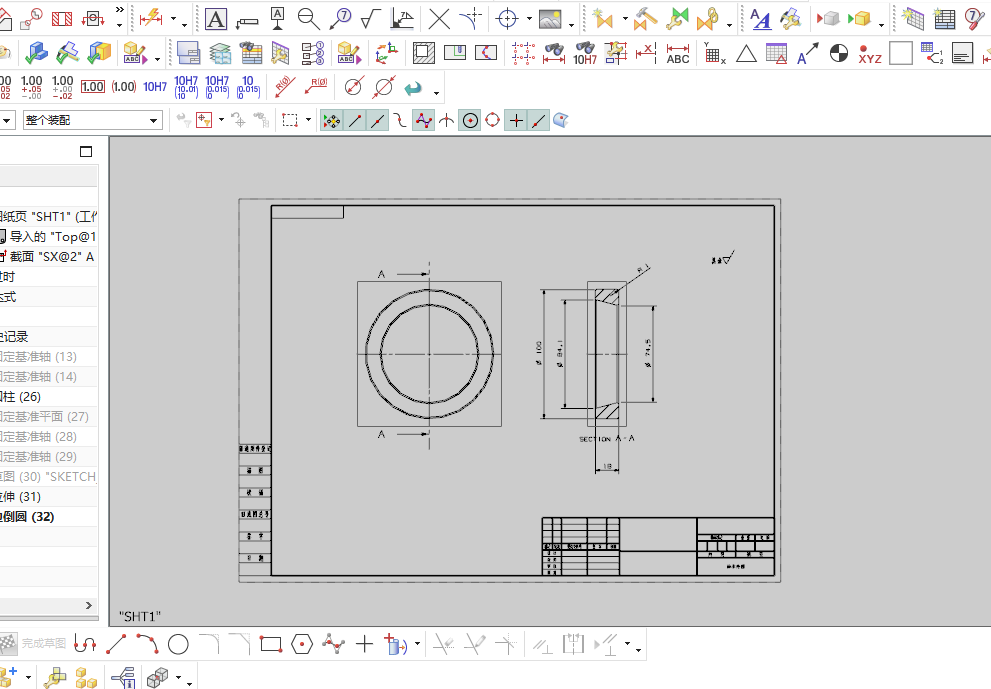Select the Intersection Symbol X tool
This screenshot has width=991, height=689.
coord(439,19)
